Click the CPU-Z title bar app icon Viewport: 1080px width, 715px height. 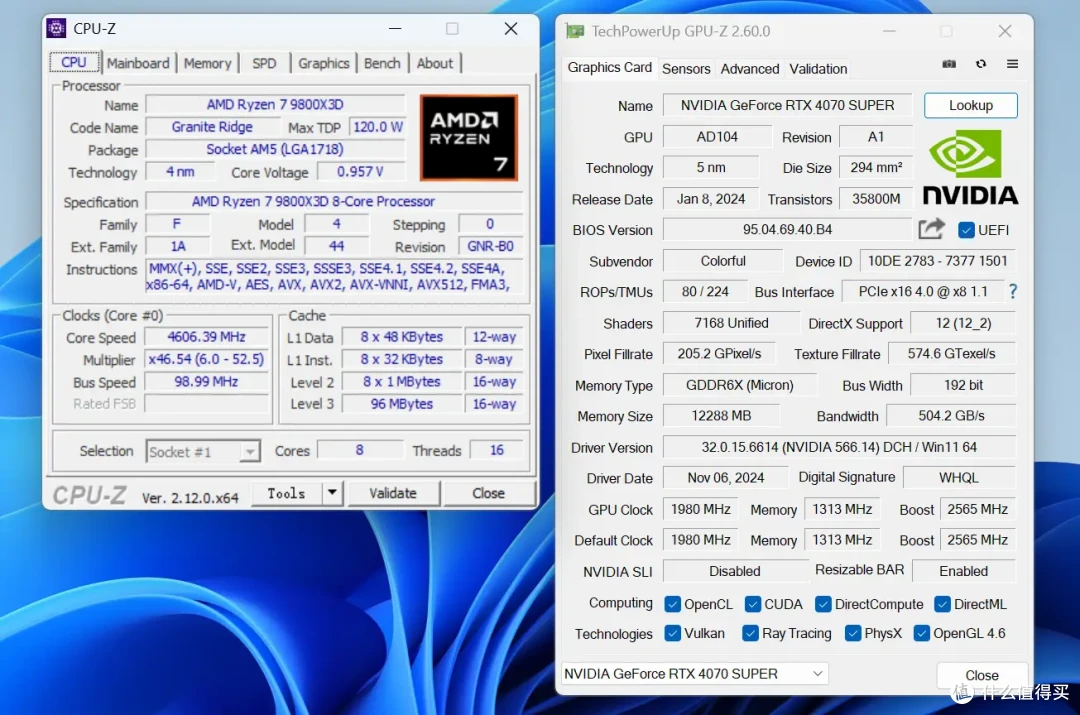tap(56, 28)
